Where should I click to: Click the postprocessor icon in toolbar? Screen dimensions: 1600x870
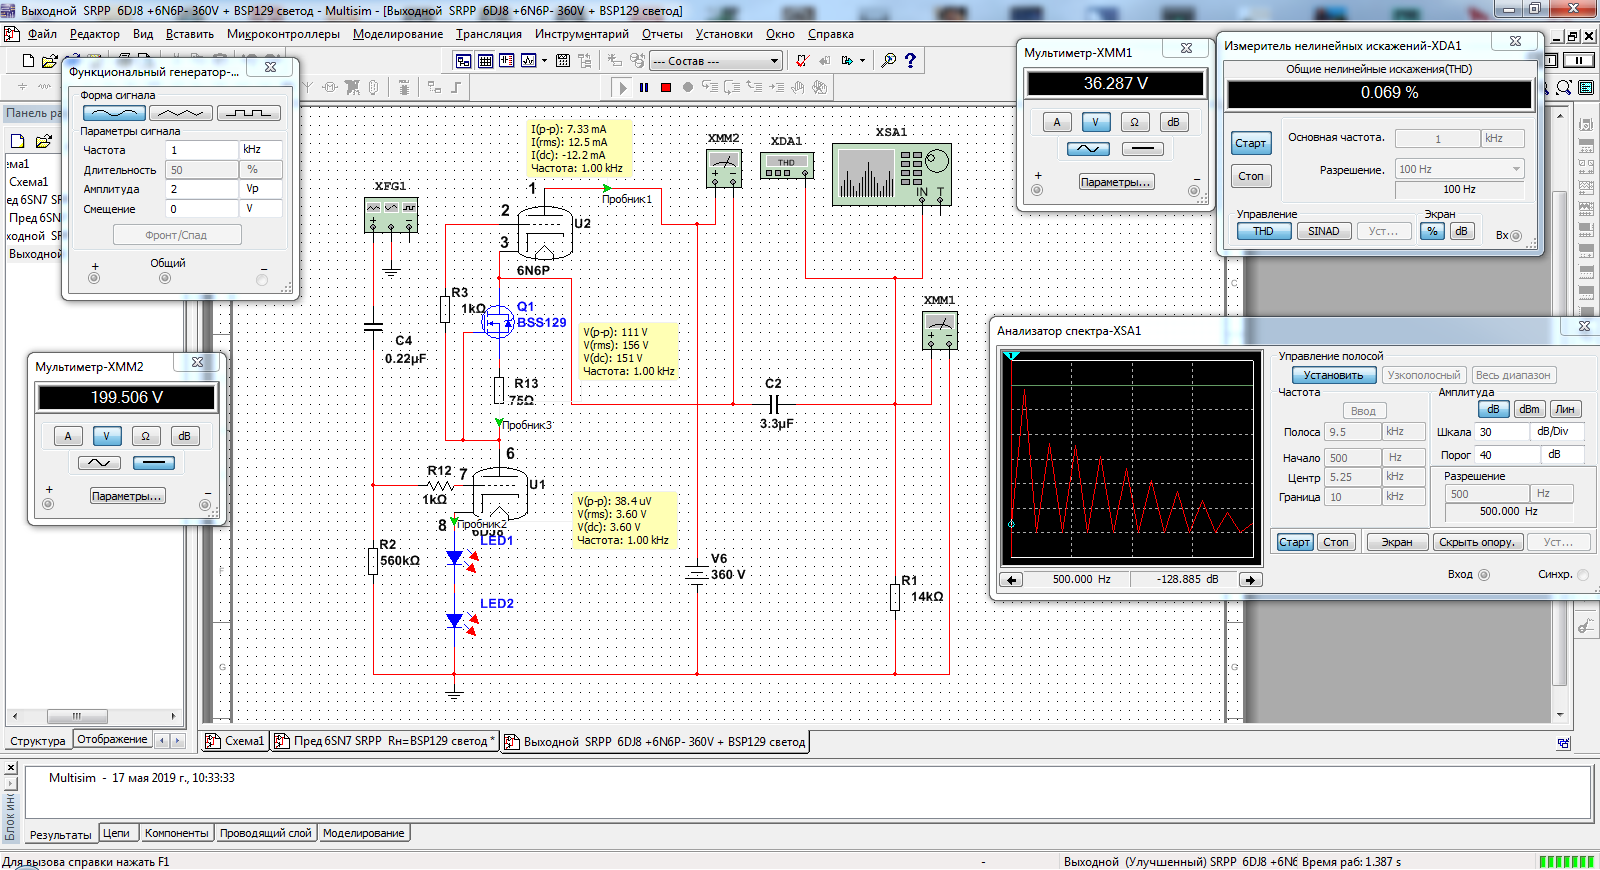(563, 61)
